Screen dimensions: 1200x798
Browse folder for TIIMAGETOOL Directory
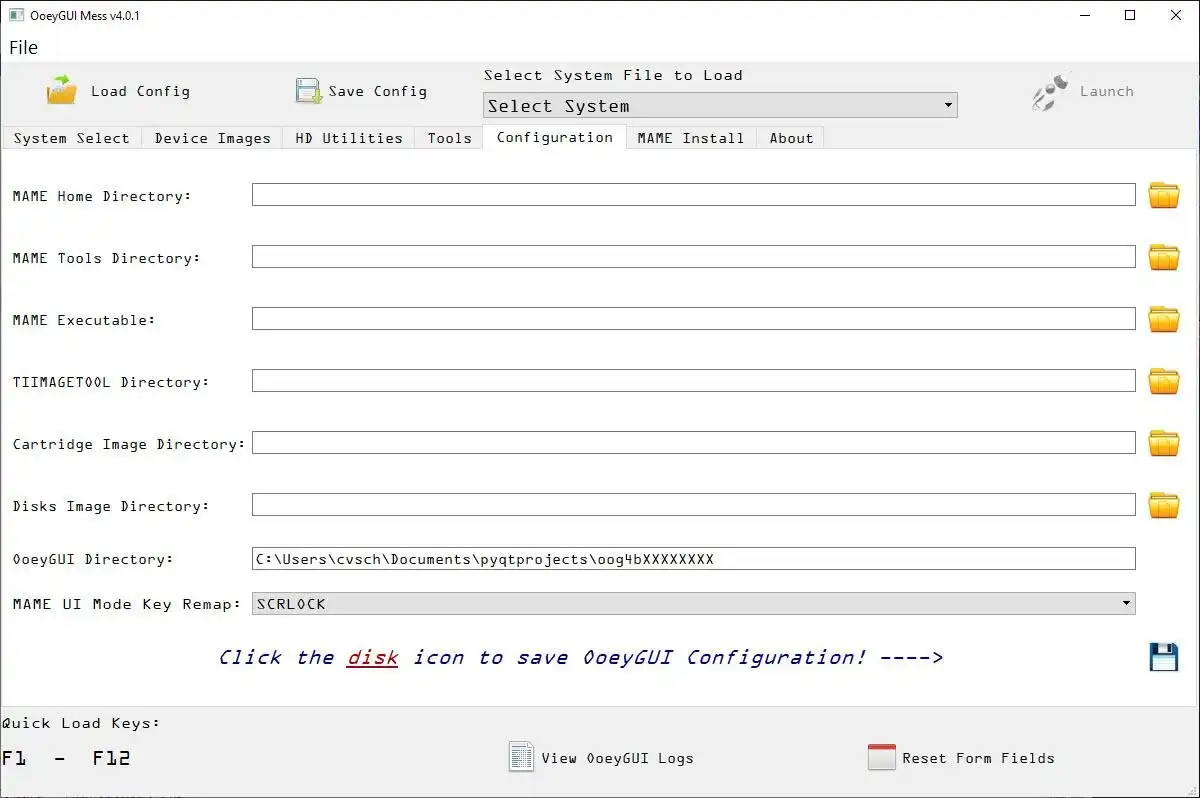[1164, 381]
